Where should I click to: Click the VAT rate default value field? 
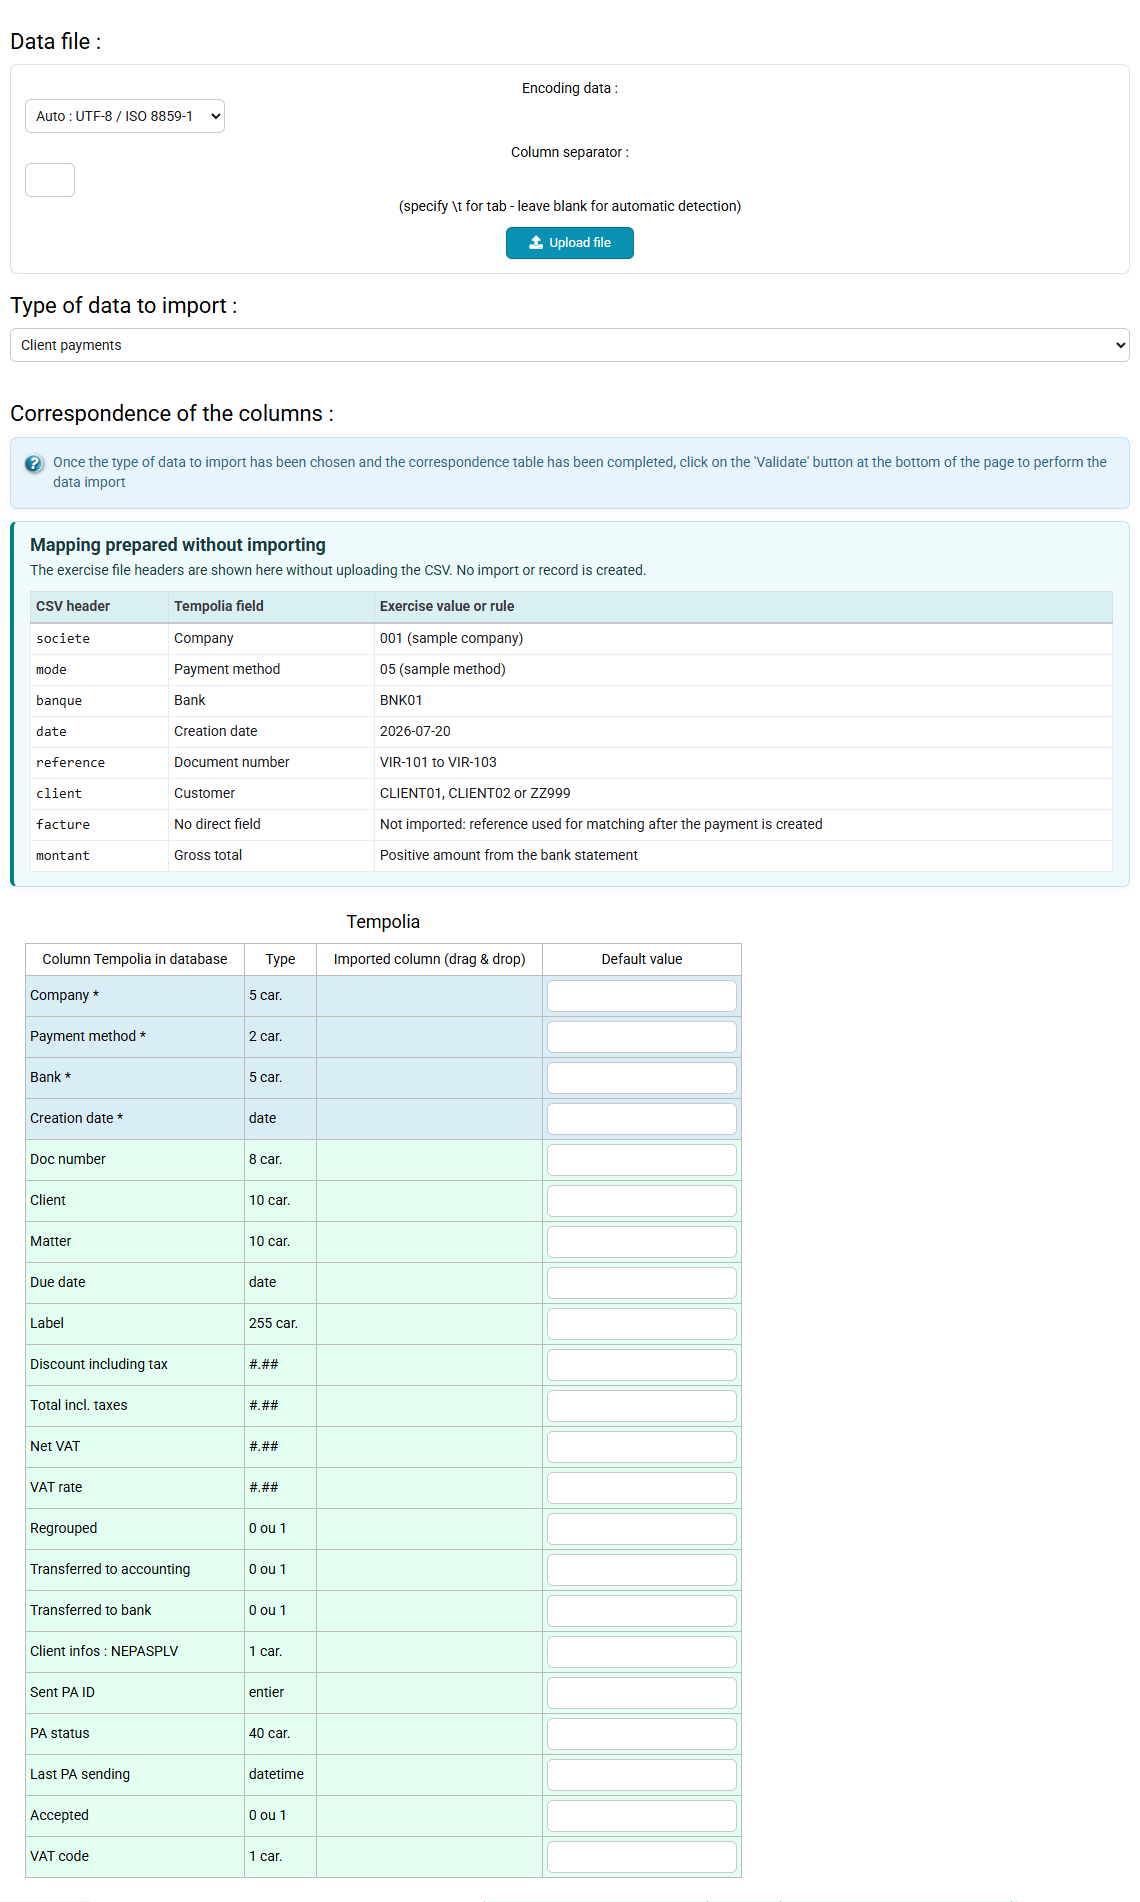click(642, 1488)
